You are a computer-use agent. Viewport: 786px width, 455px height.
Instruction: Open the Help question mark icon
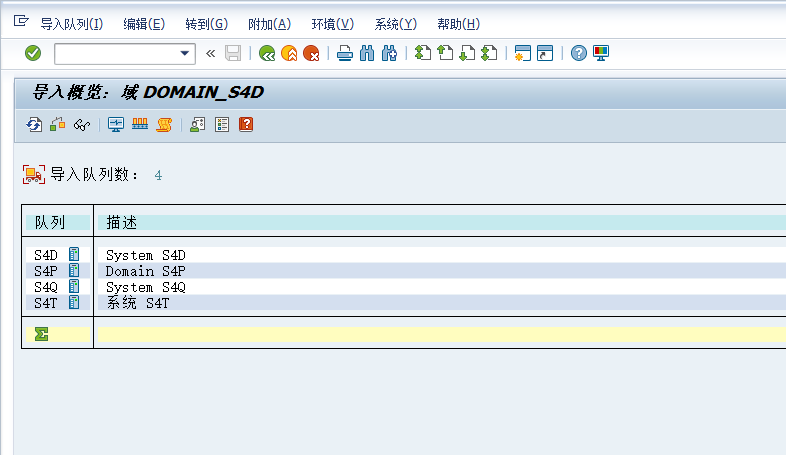(578, 53)
